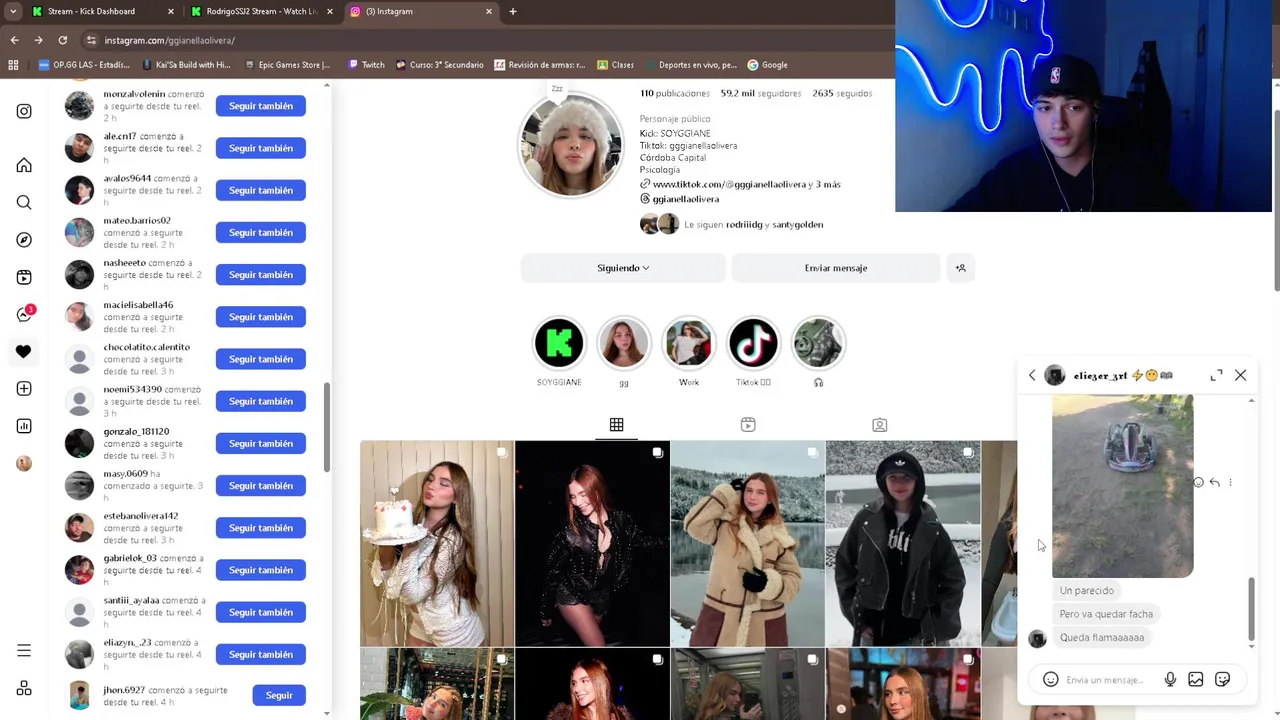Open Instagram home from sidebar house icon
This screenshot has width=1280, height=720.
pyautogui.click(x=24, y=165)
